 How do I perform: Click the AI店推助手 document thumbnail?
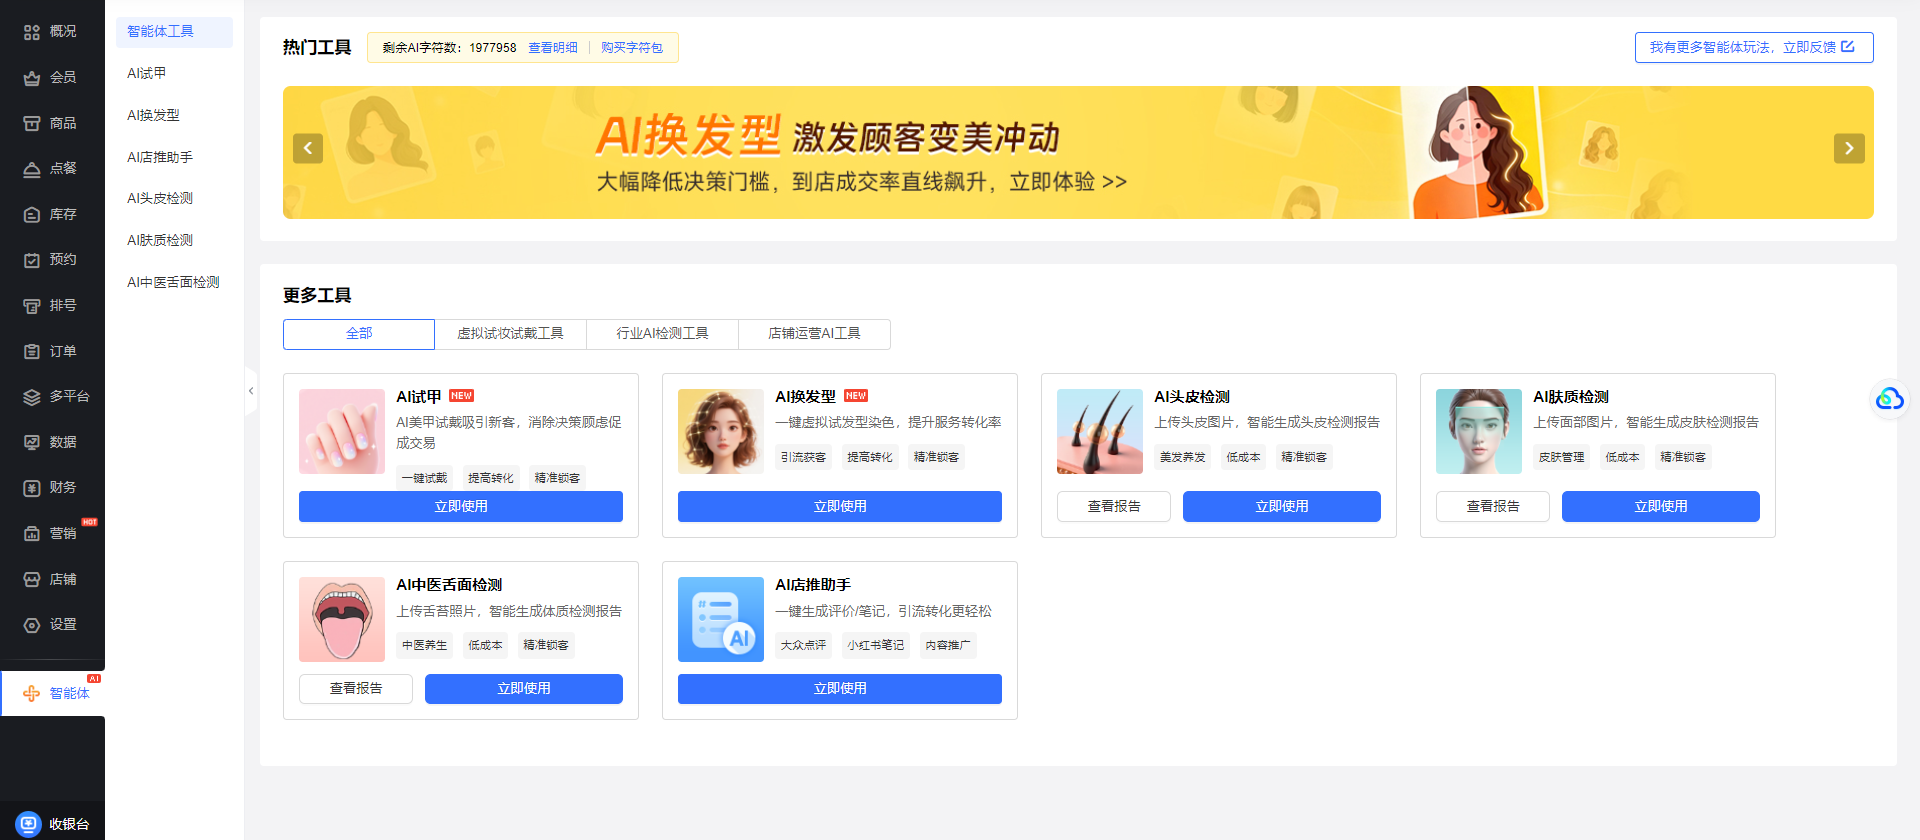click(x=721, y=620)
